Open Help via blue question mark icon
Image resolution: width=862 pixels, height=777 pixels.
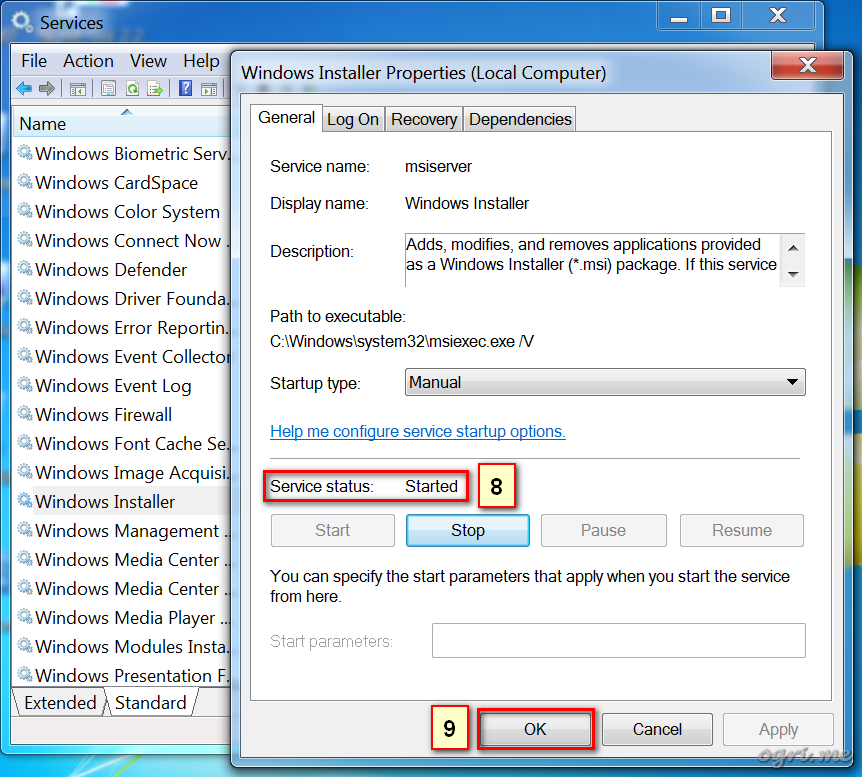pyautogui.click(x=185, y=88)
